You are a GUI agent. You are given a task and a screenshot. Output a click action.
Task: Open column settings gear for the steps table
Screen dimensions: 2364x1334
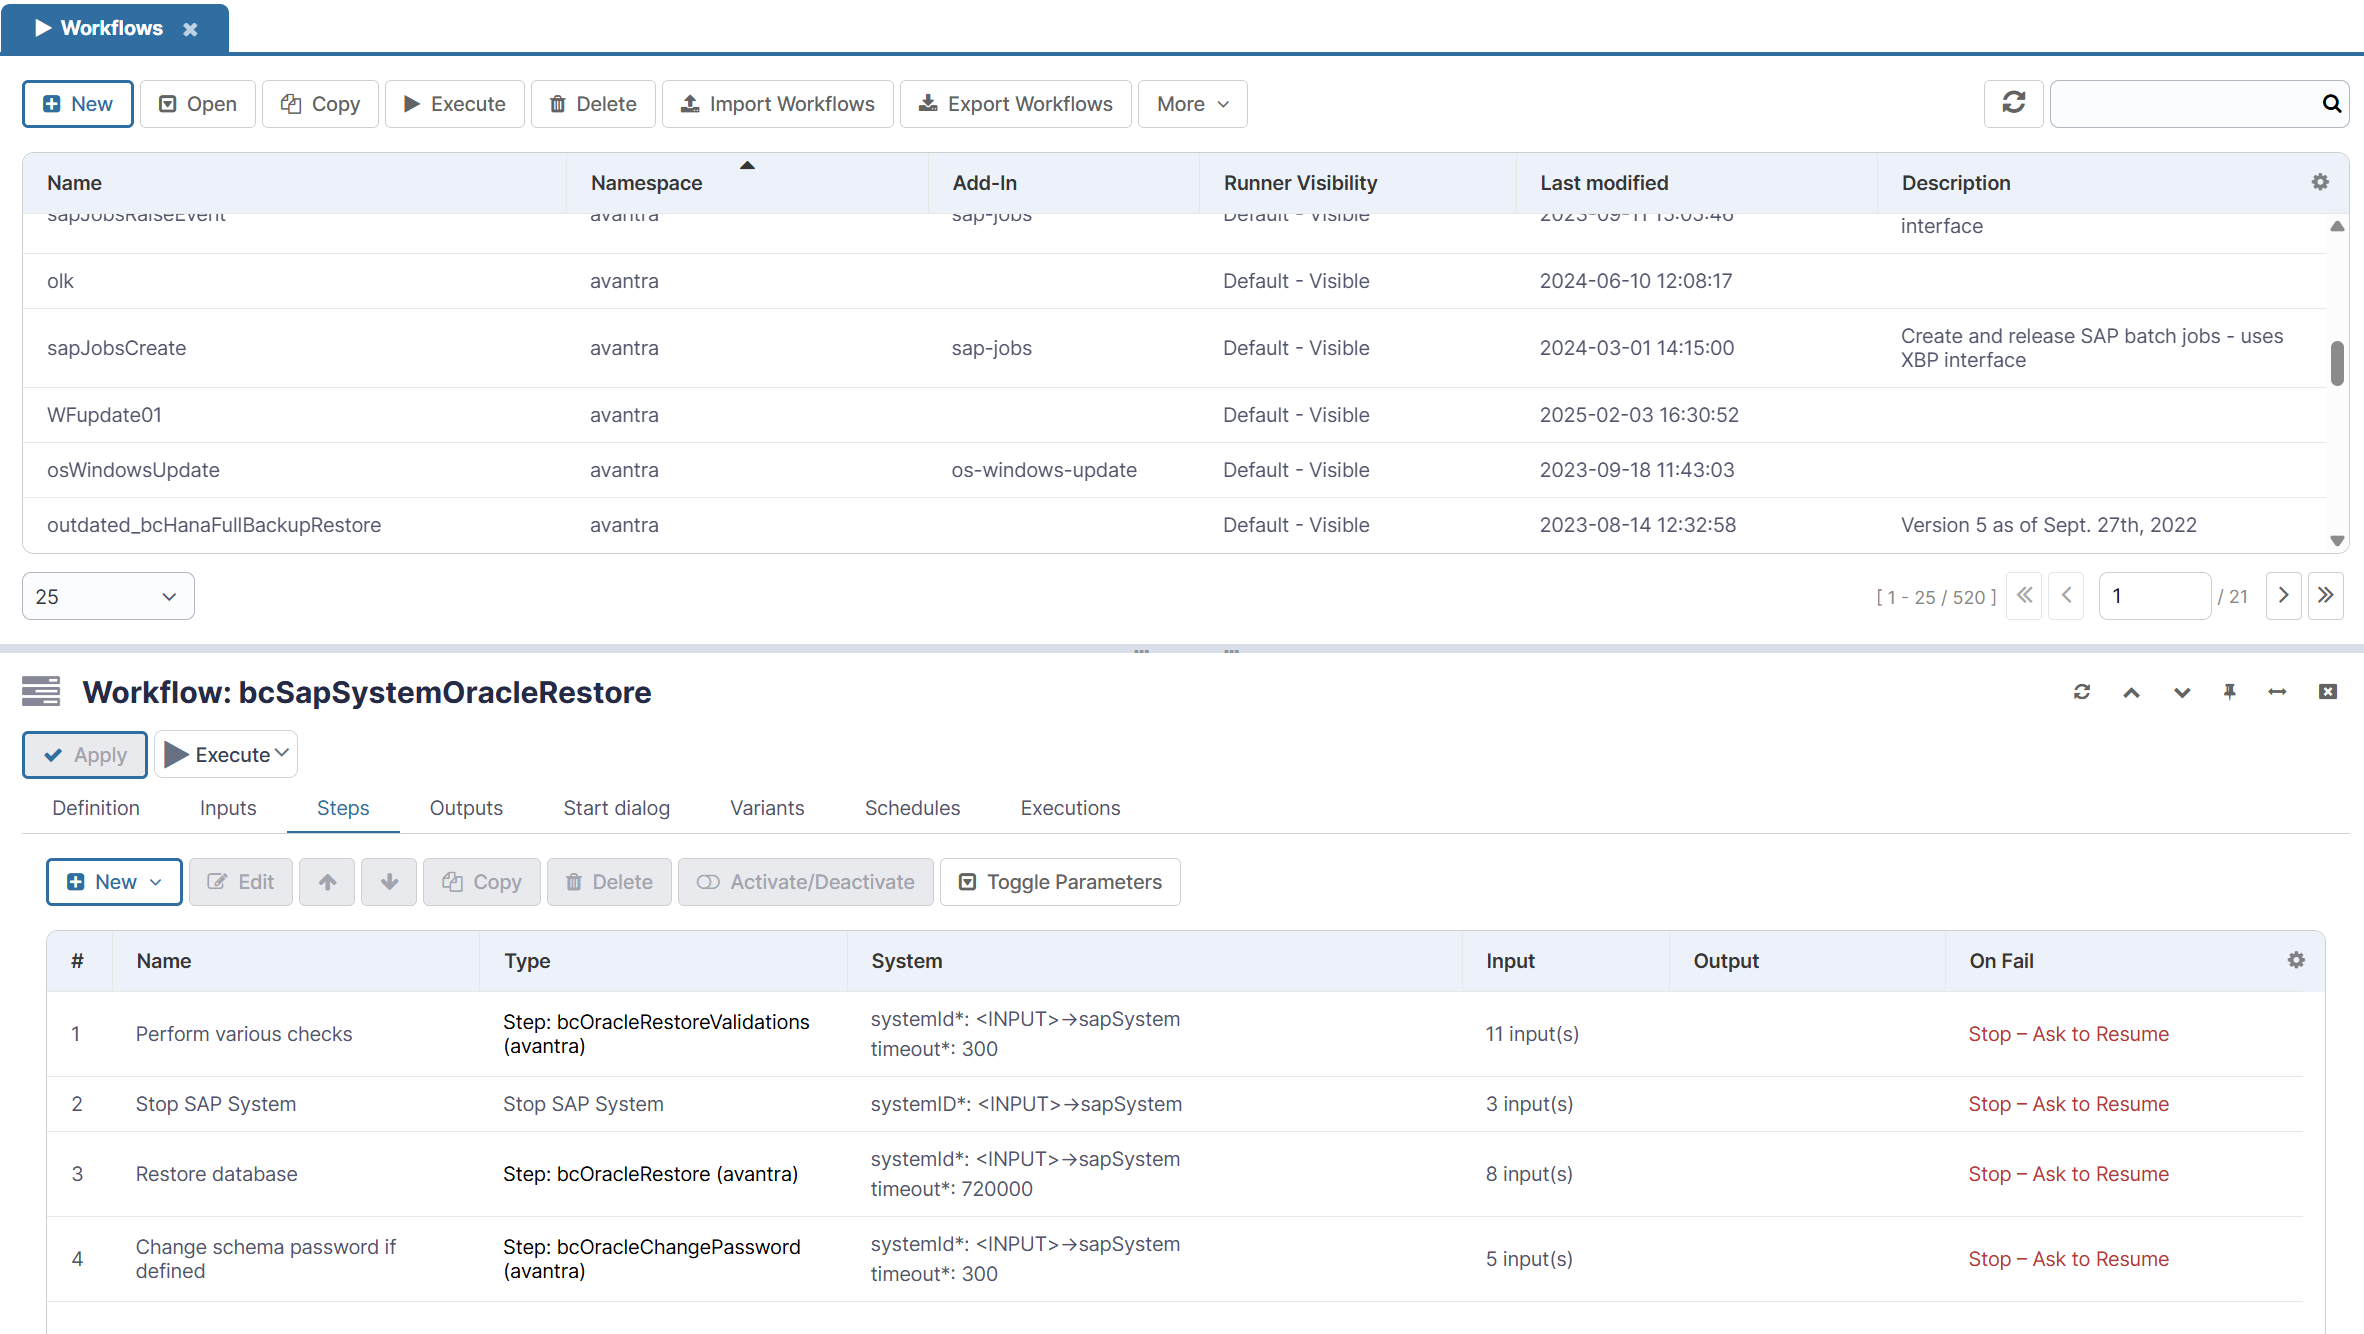click(x=2295, y=960)
